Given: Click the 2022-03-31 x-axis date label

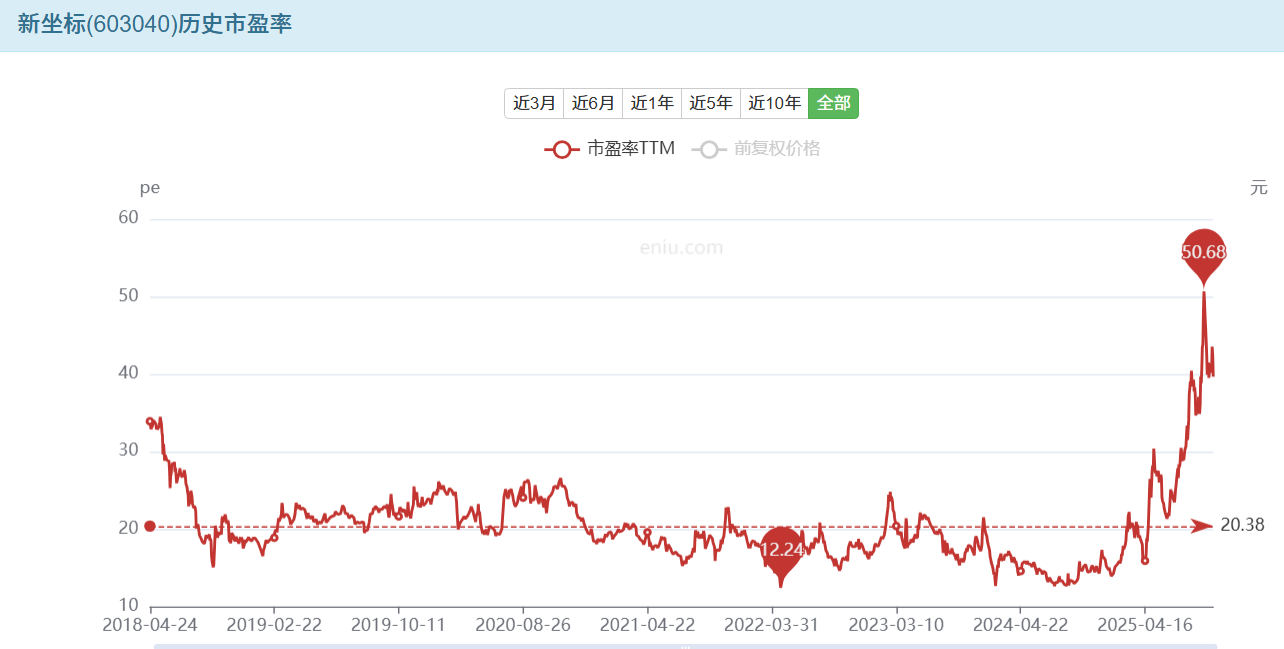Looking at the screenshot, I should coord(771,624).
